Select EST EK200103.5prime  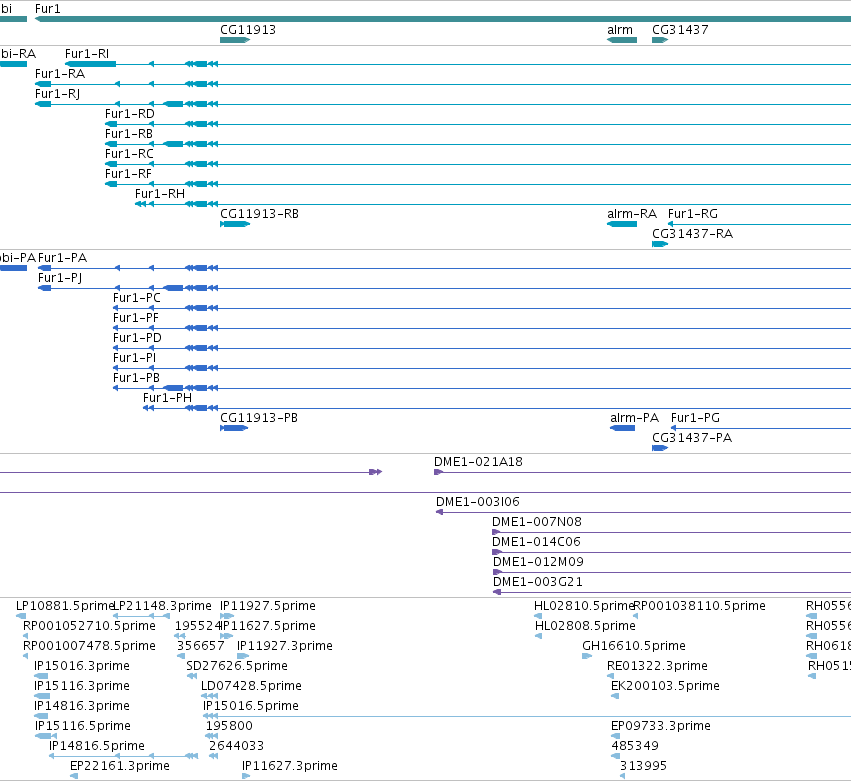(615, 696)
